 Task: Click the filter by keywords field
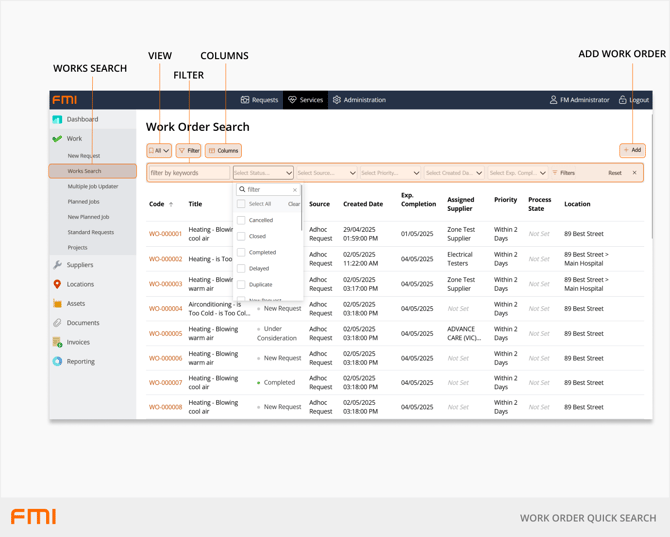189,173
